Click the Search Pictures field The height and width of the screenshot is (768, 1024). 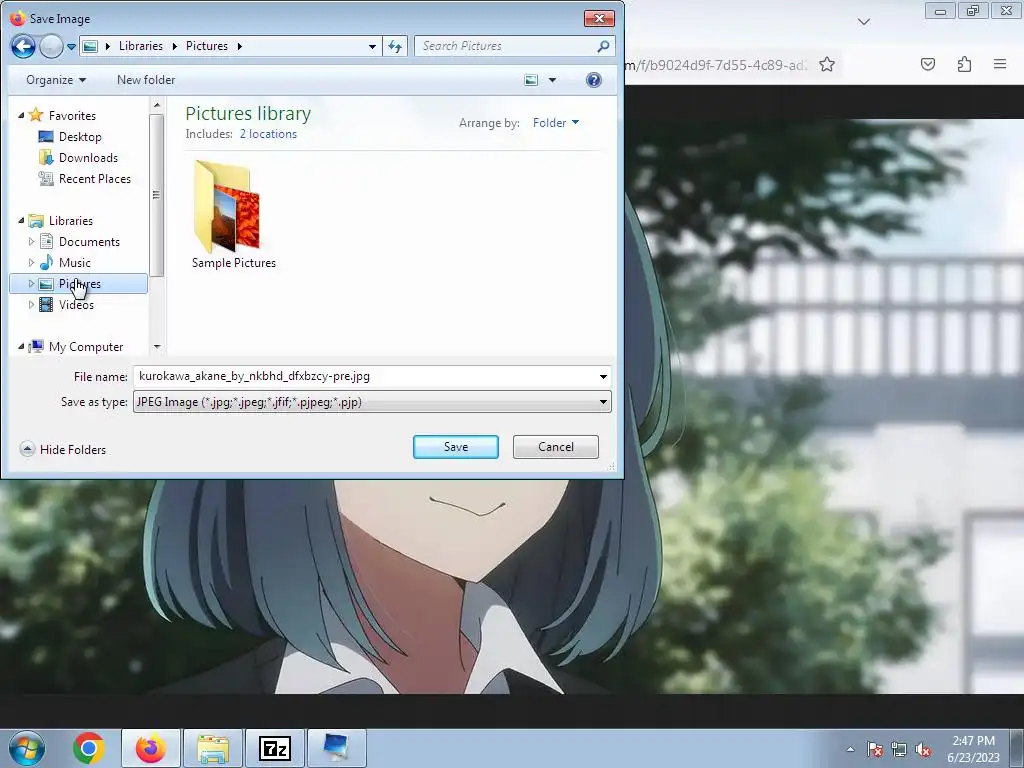[505, 46]
